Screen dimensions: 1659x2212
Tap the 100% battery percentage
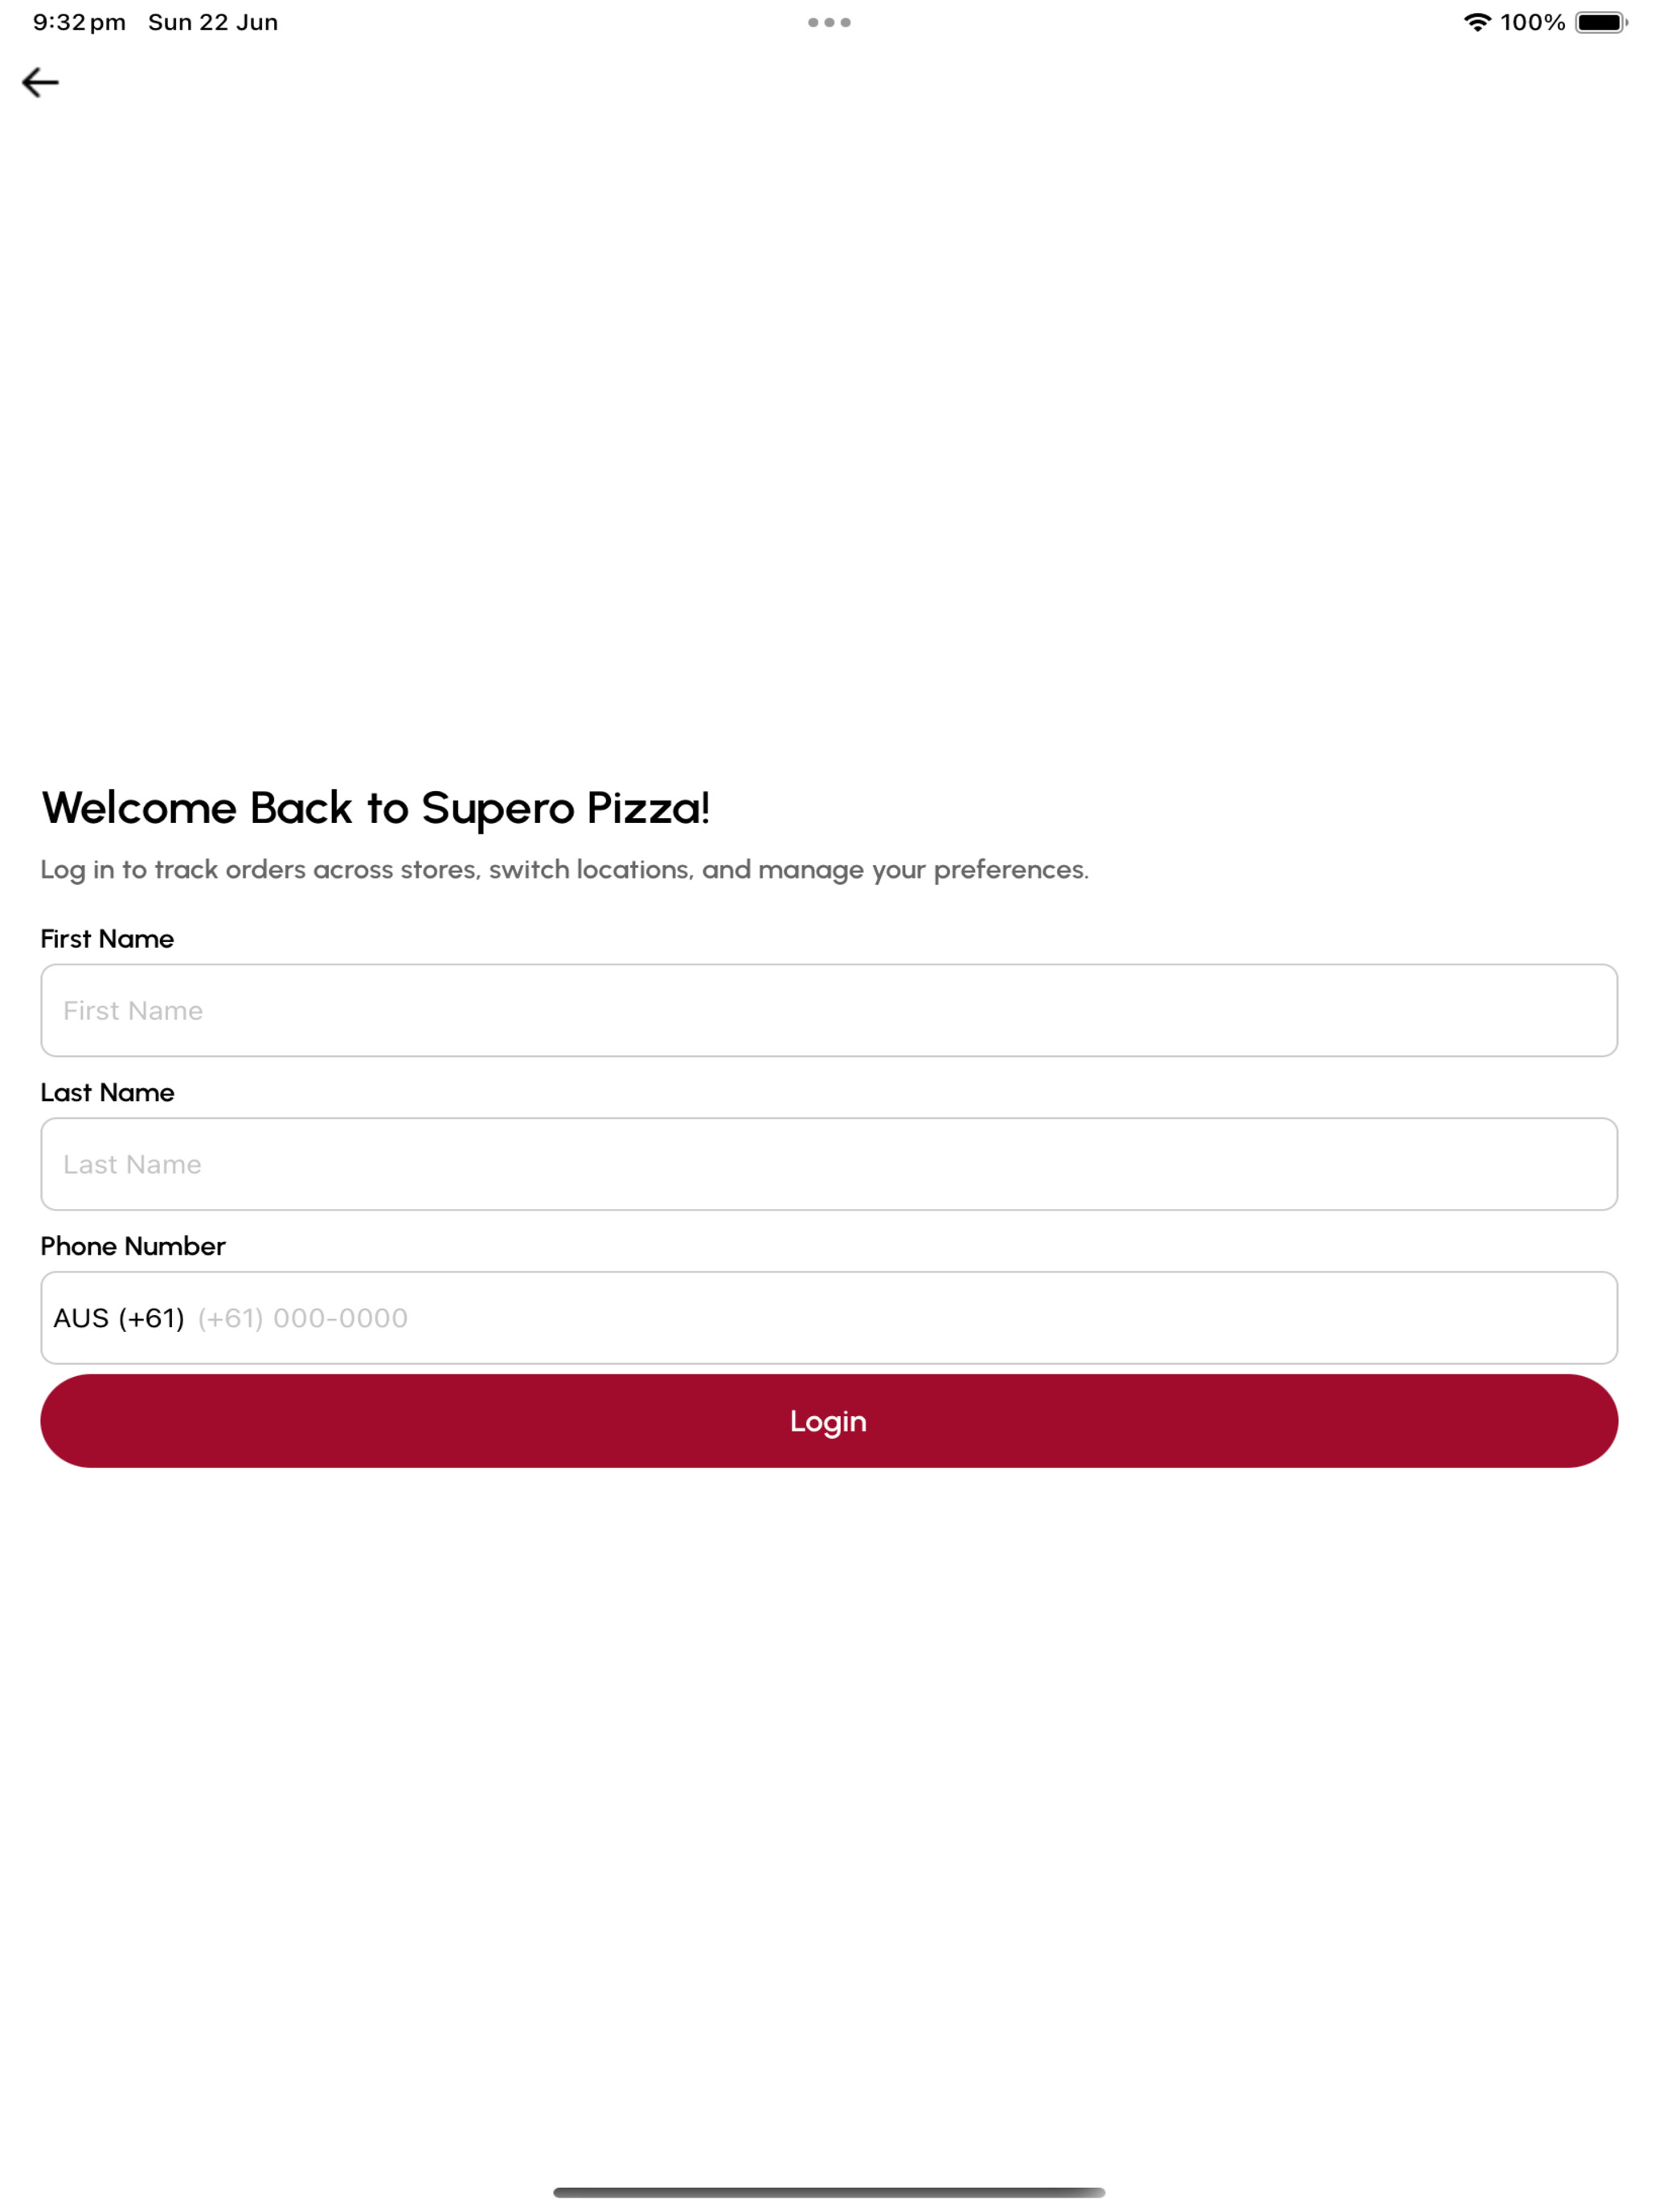click(1532, 22)
